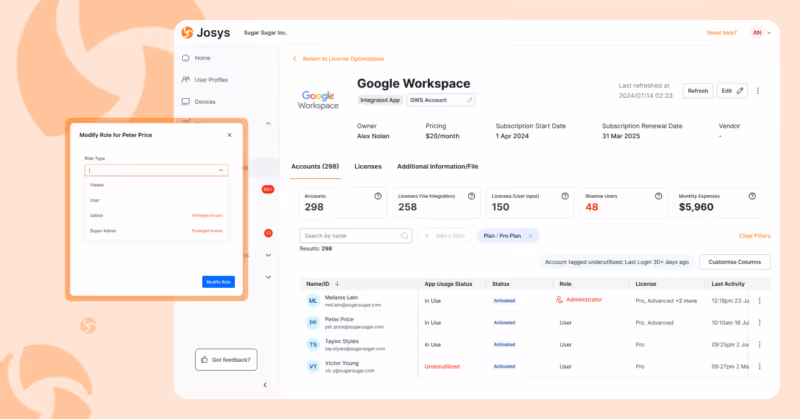Collapse the sidebar section with up chevron
This screenshot has height=419, width=800.
point(268,124)
